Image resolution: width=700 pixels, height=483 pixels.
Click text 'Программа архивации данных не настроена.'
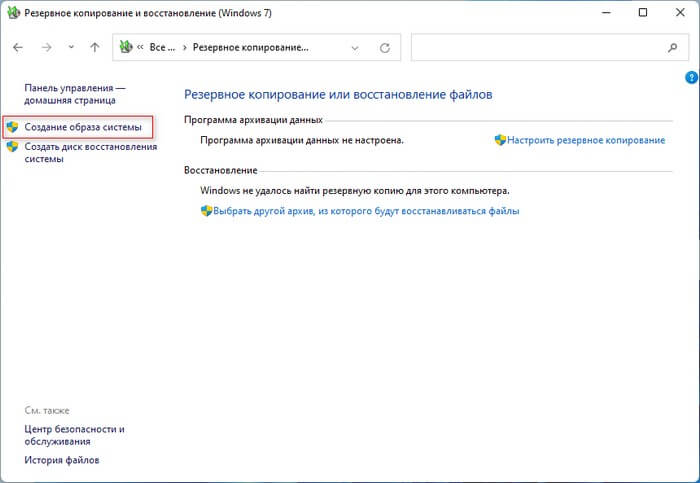tap(302, 140)
